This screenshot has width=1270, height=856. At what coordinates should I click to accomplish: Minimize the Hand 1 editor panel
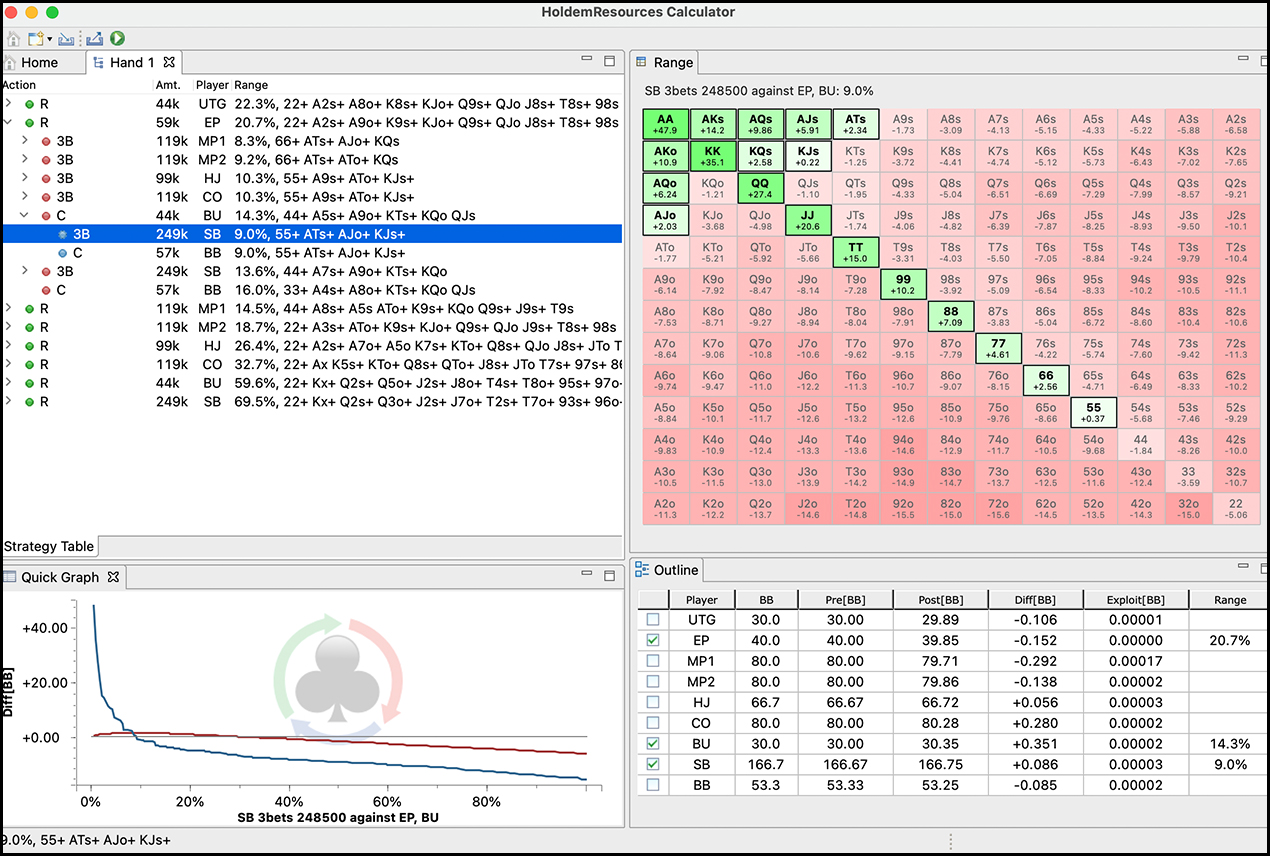[x=587, y=60]
